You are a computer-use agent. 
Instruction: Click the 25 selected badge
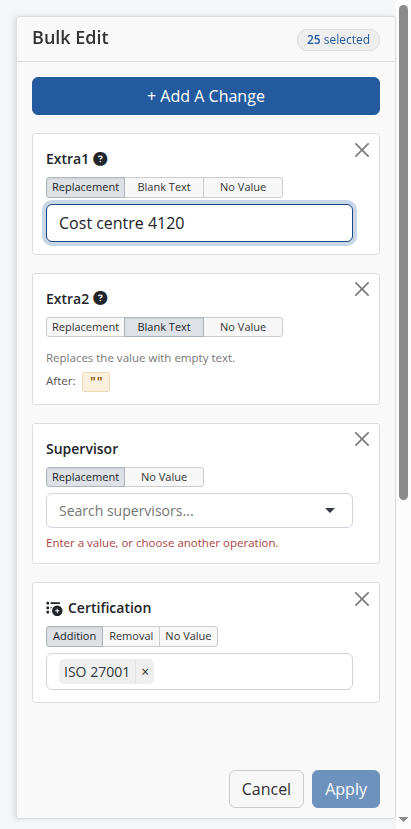pyautogui.click(x=339, y=40)
